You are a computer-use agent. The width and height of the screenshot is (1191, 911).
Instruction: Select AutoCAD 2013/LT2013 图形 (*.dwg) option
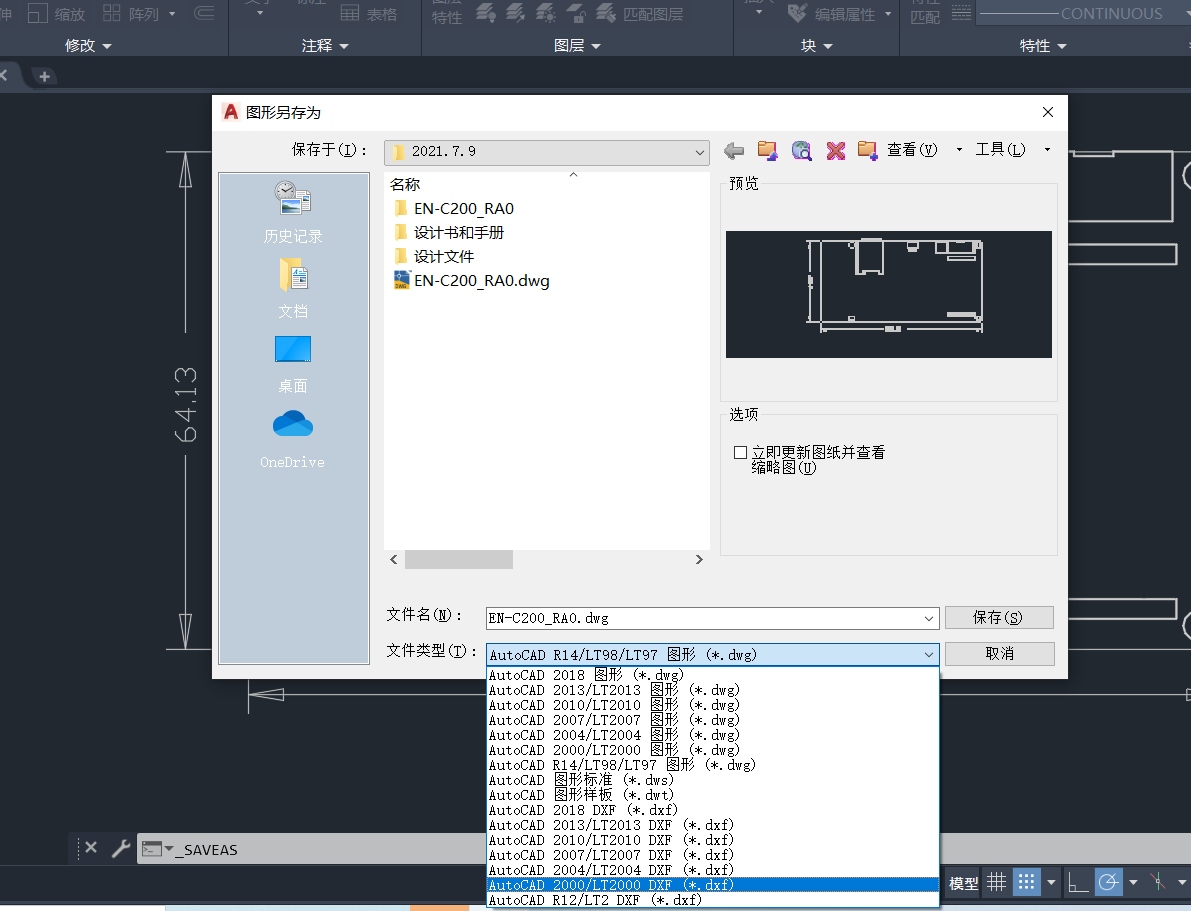click(712, 690)
